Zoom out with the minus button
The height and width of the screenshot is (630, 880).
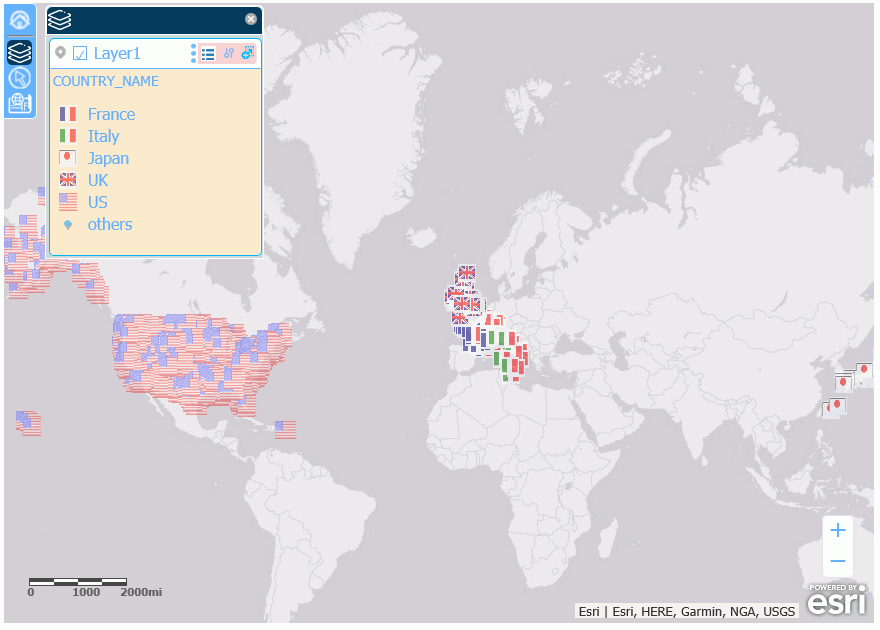click(837, 561)
